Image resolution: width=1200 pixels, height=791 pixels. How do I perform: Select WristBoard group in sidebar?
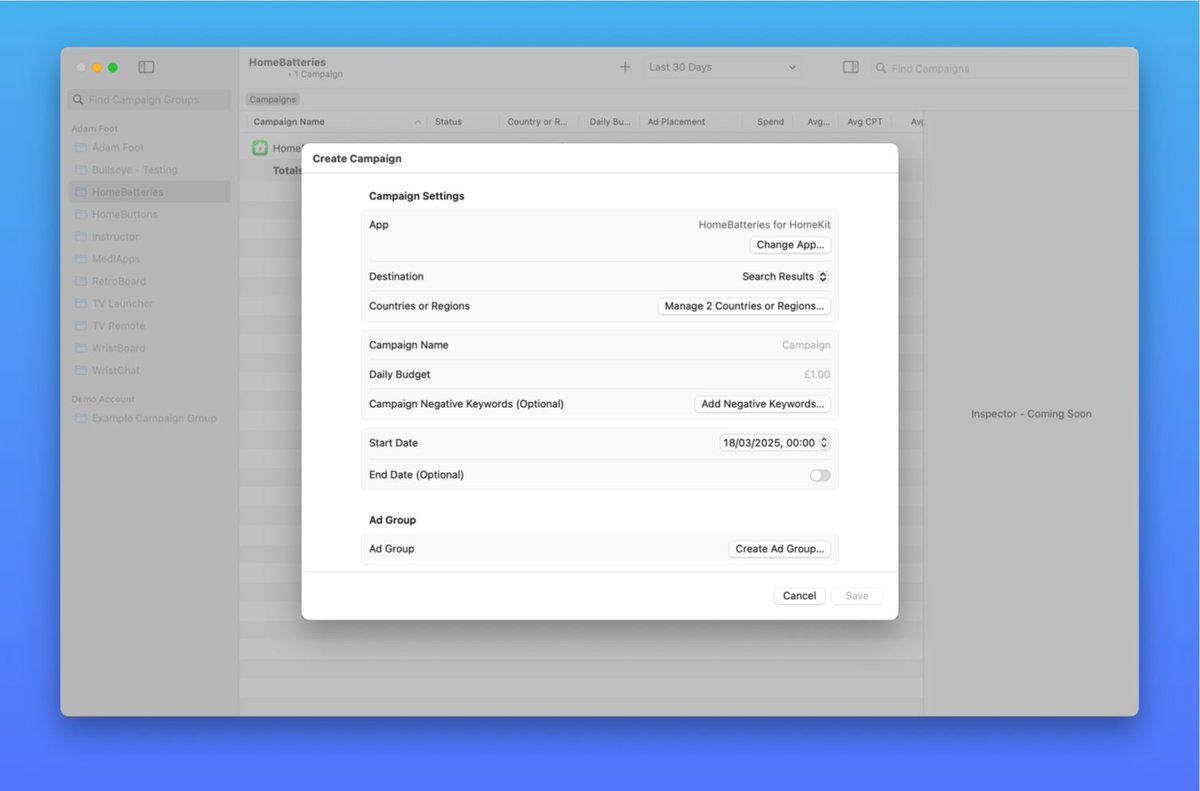149,348
